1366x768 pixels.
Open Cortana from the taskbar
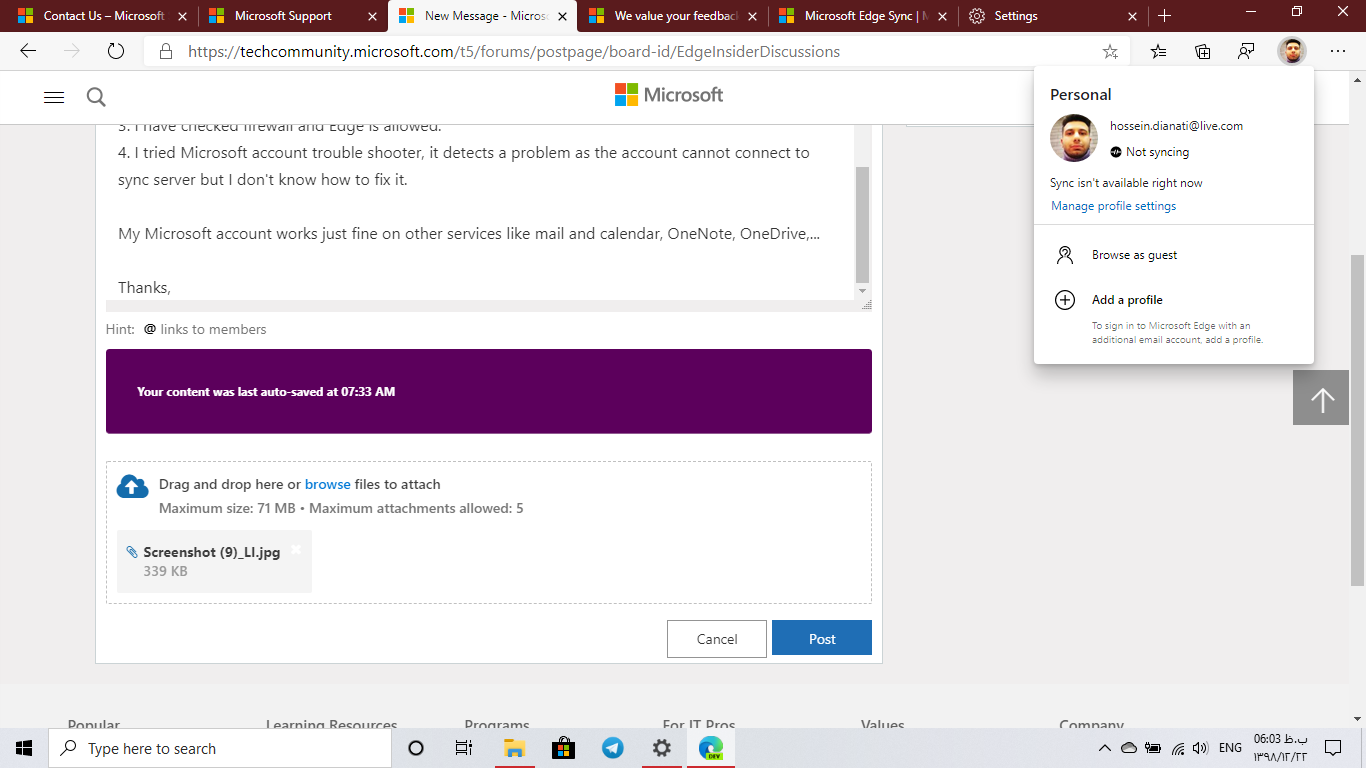(x=416, y=748)
